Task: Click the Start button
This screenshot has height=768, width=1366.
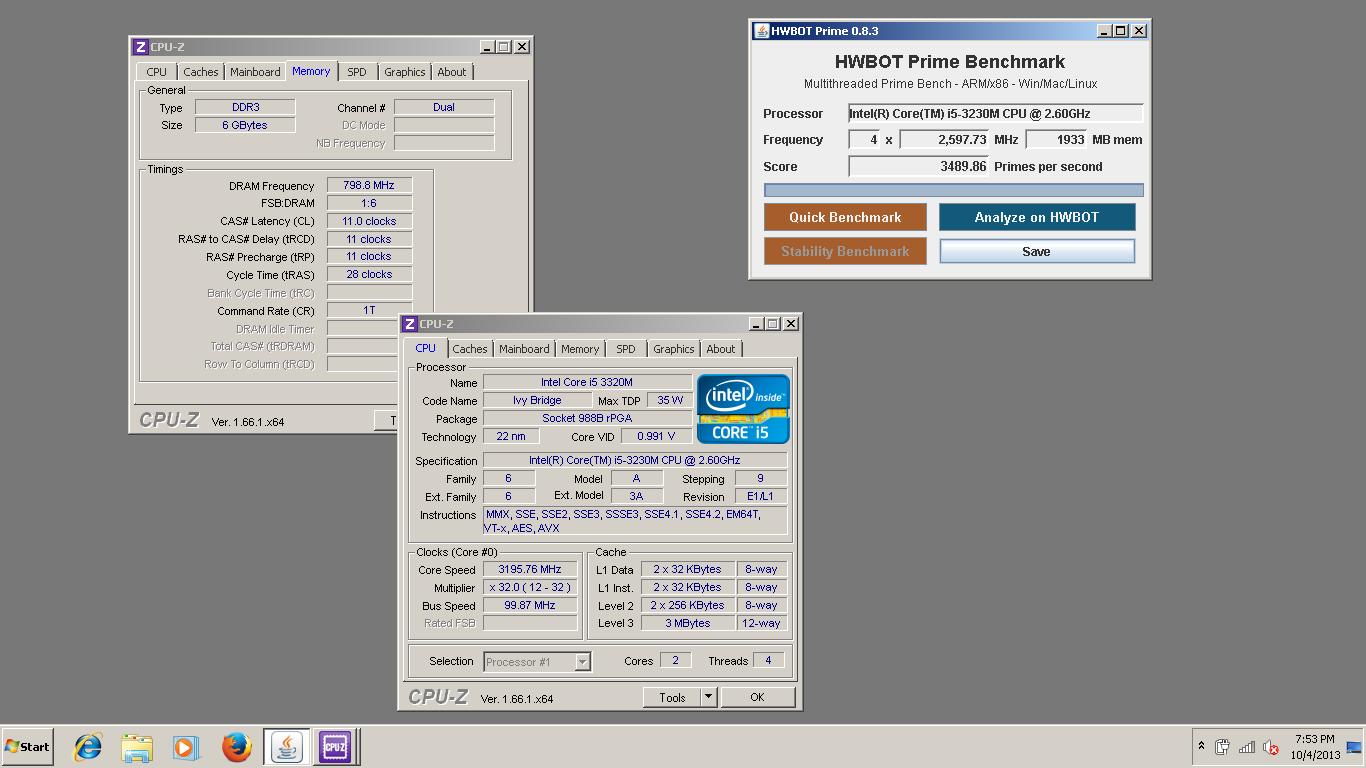Action: point(27,747)
